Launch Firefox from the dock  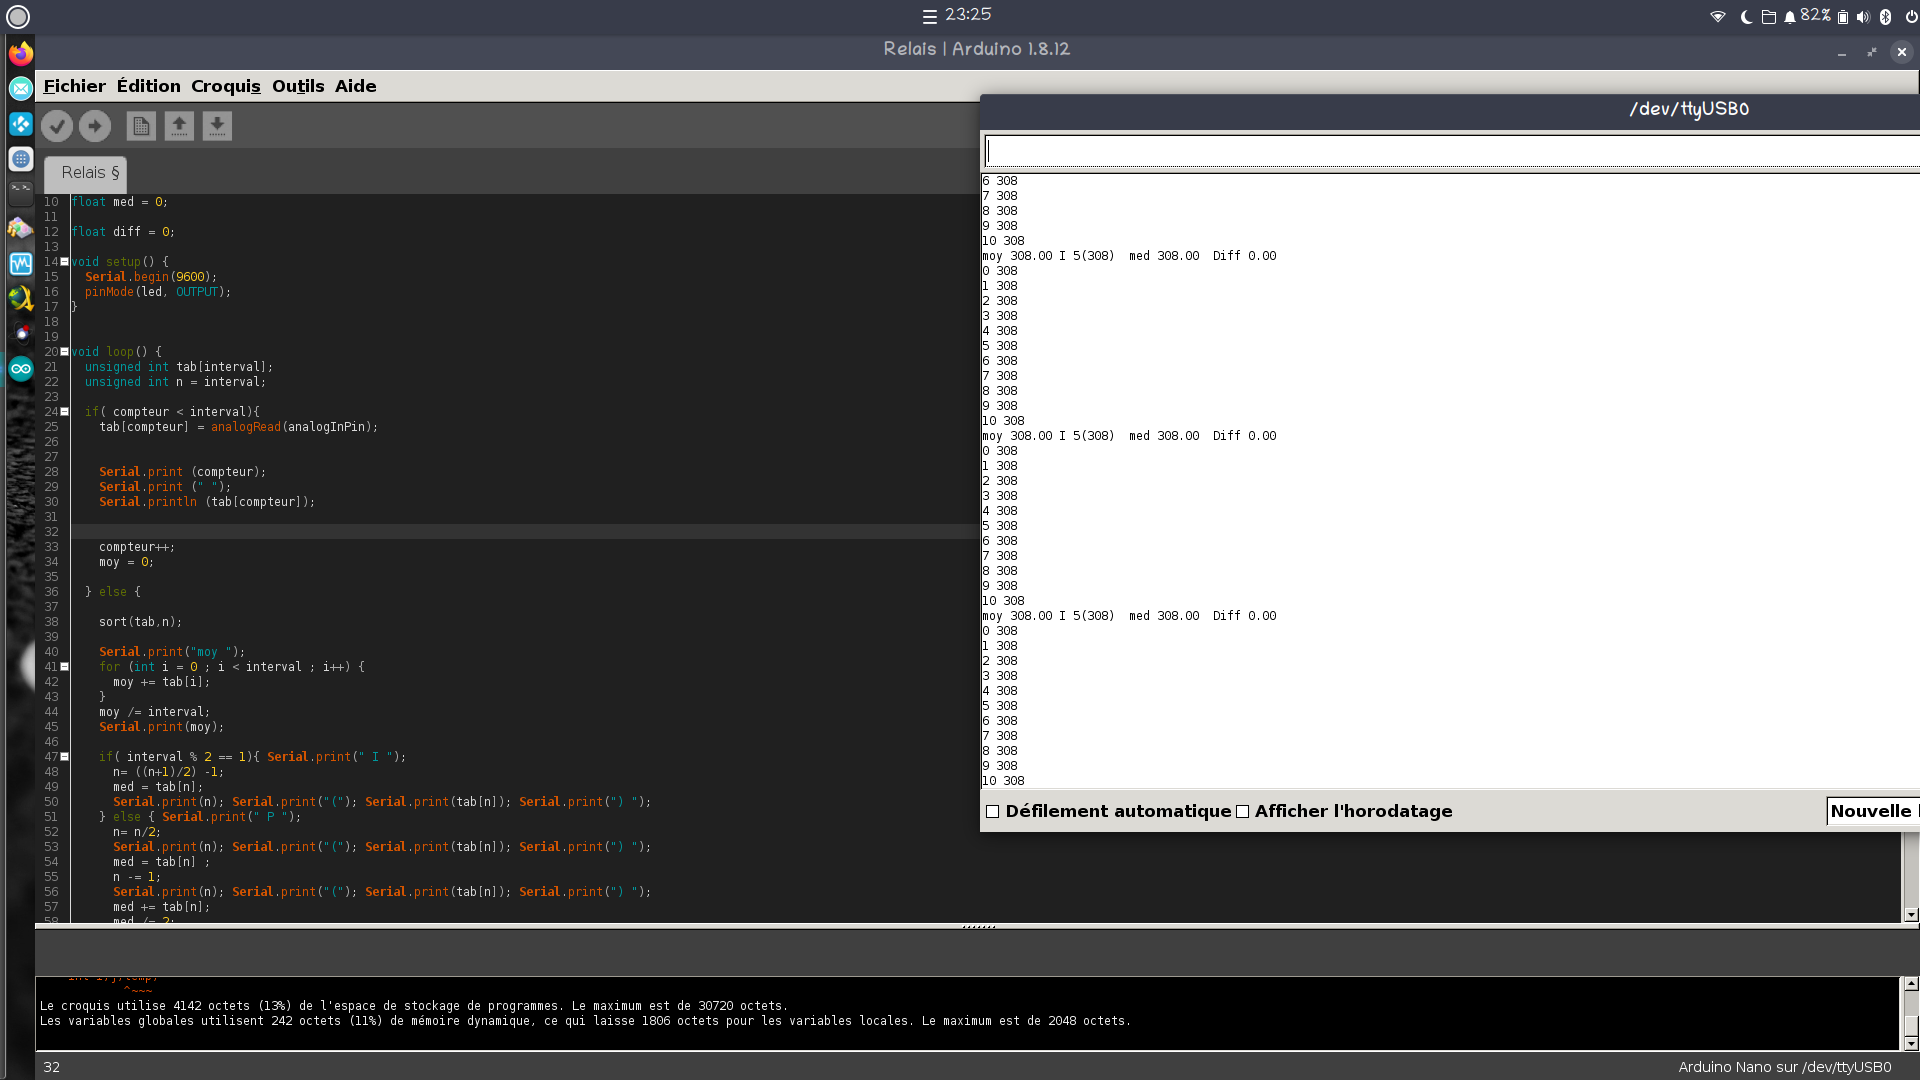coord(20,53)
